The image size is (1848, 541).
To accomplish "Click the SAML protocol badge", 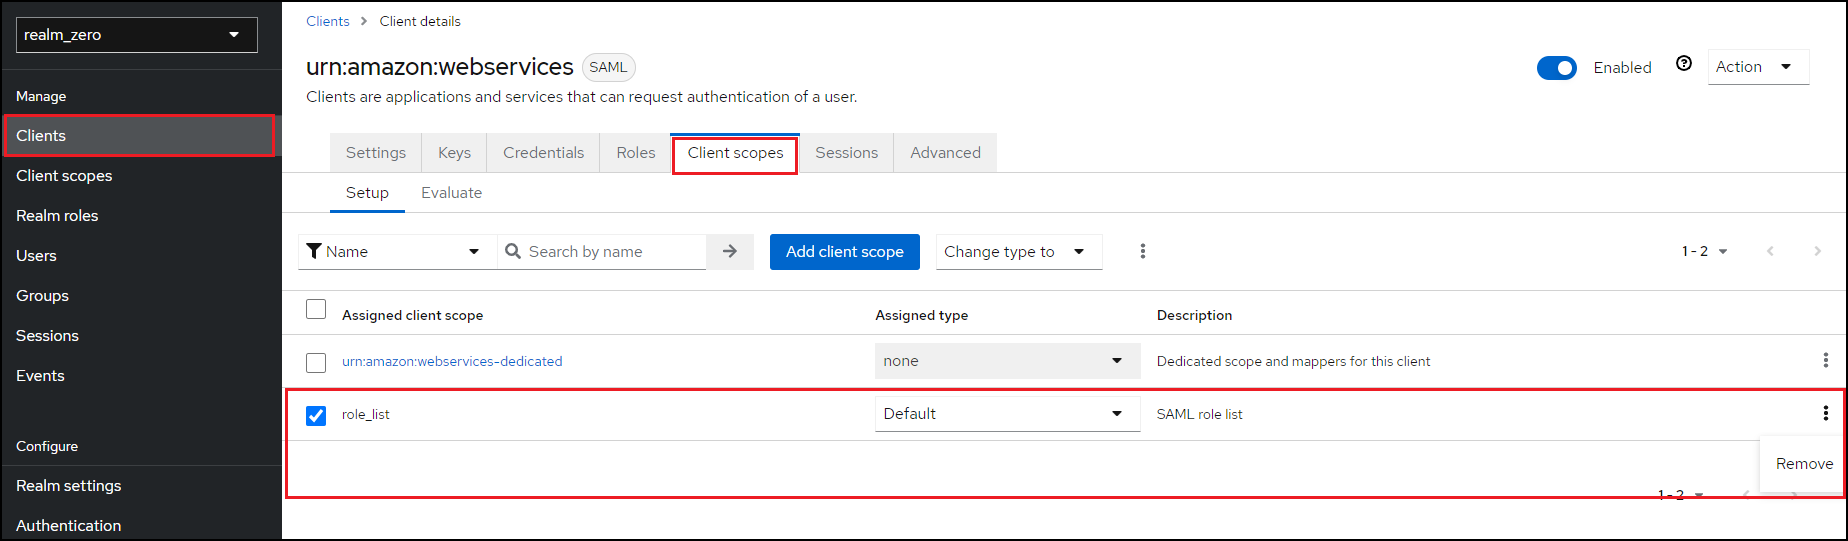I will [608, 67].
